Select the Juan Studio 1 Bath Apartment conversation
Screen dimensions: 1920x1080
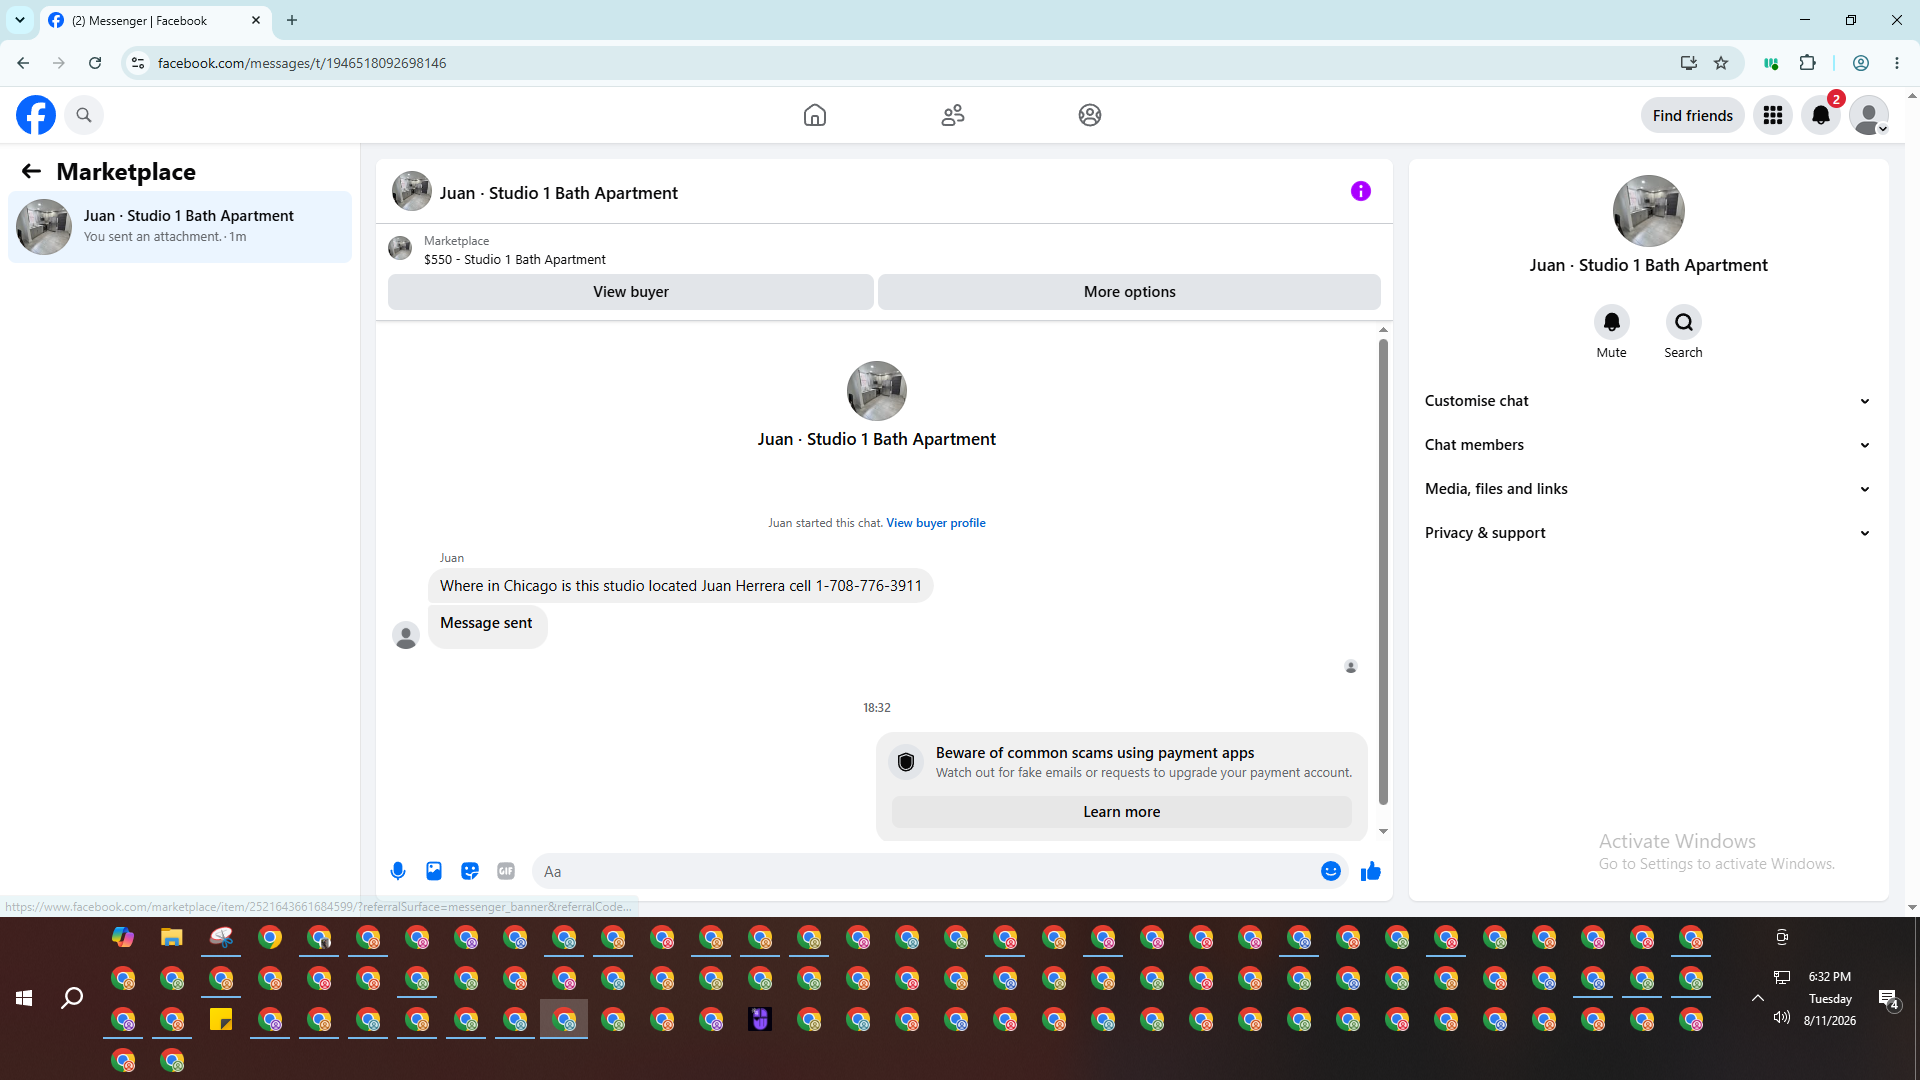(180, 227)
